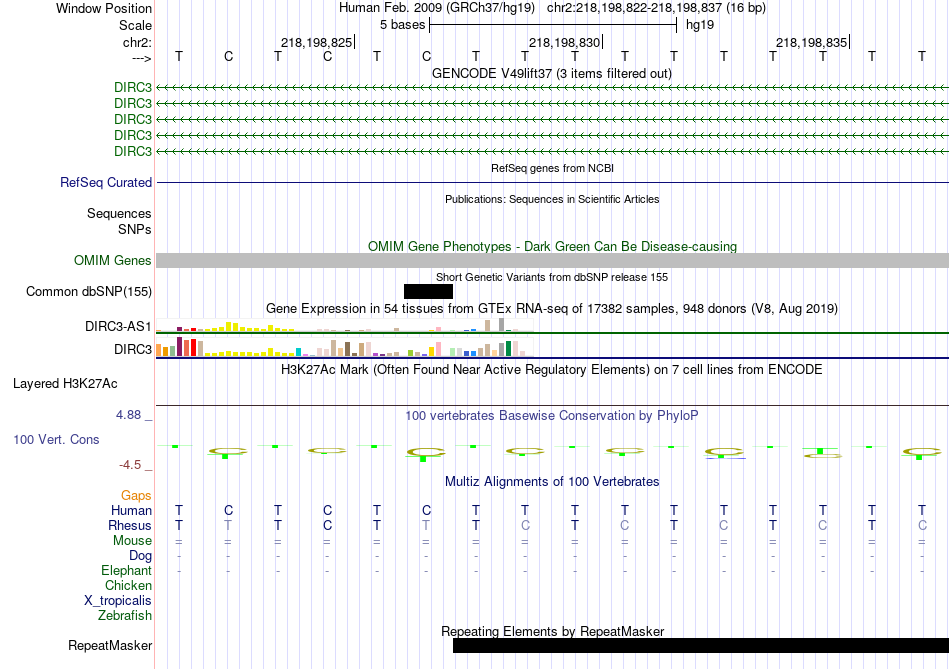This screenshot has width=950, height=669.
Task: Click the Sequences track label
Action: point(119,213)
